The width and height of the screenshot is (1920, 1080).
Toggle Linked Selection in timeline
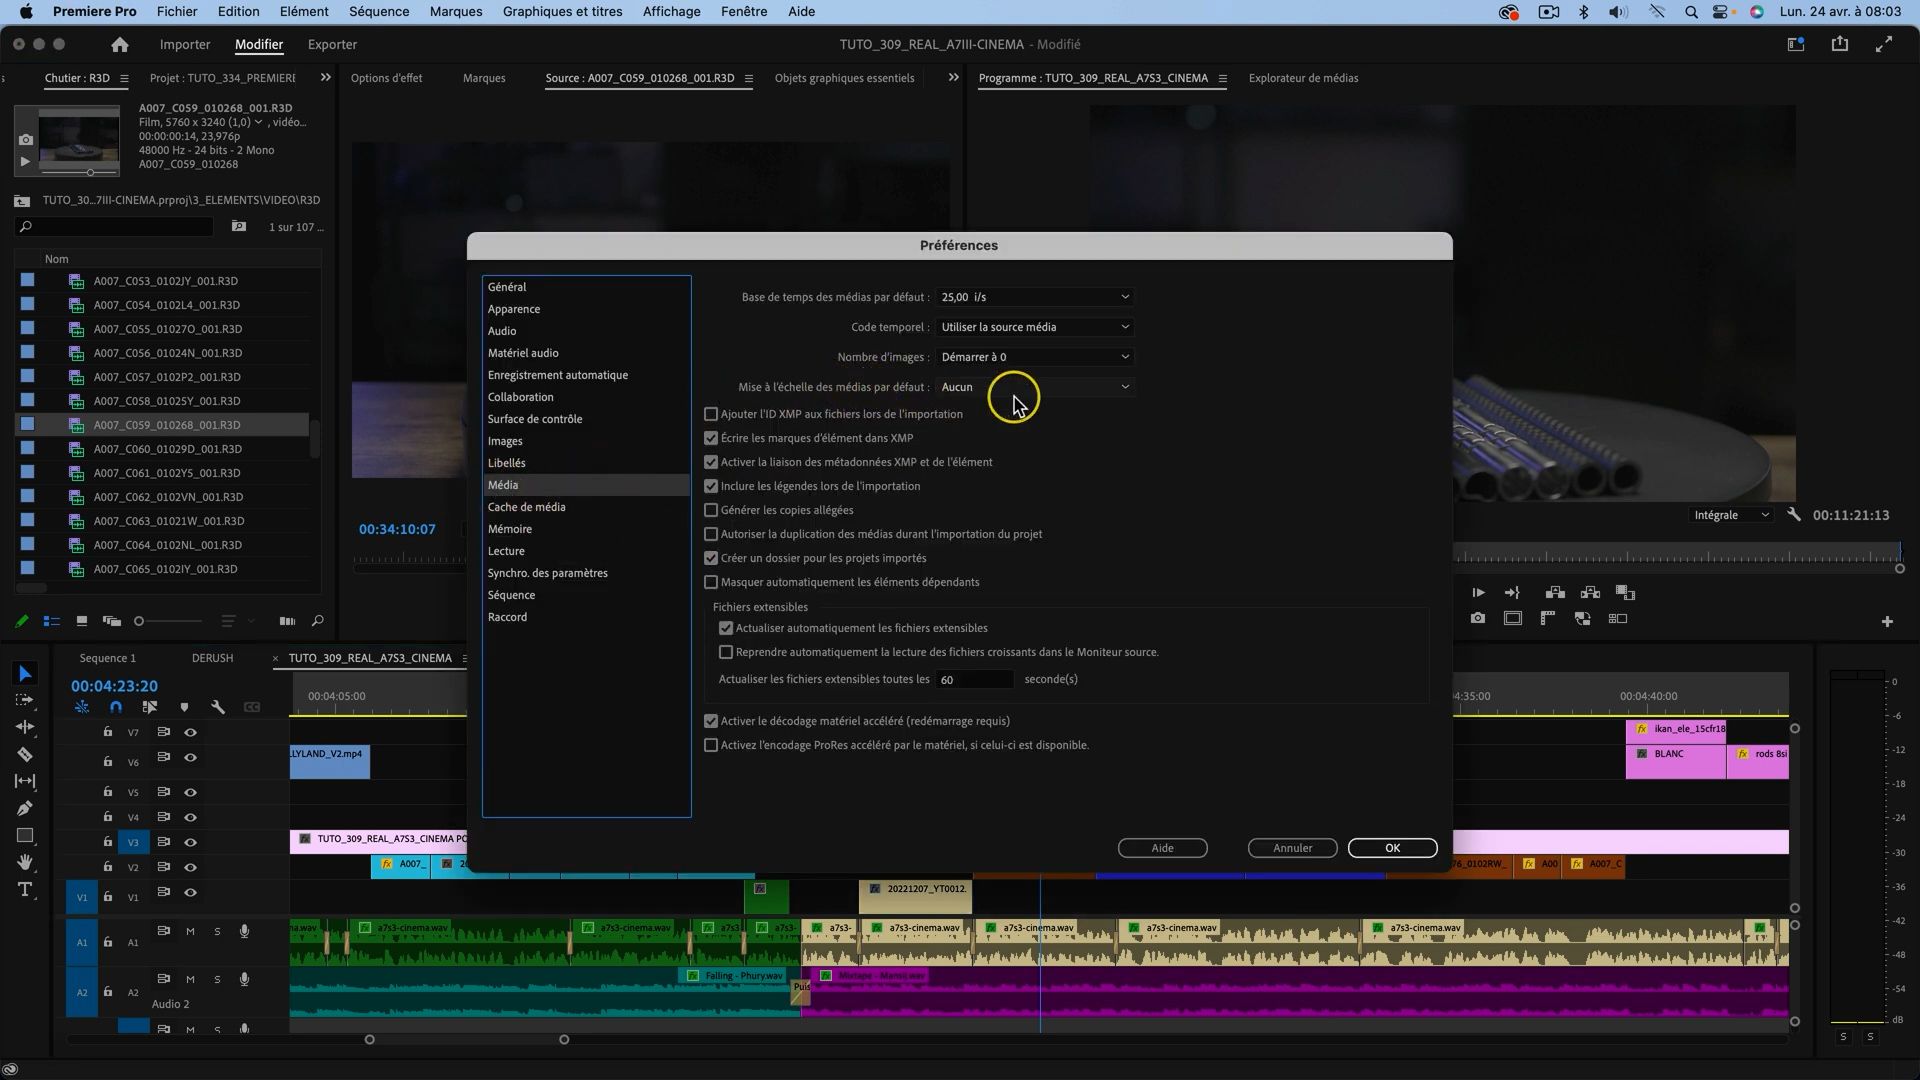(x=150, y=707)
